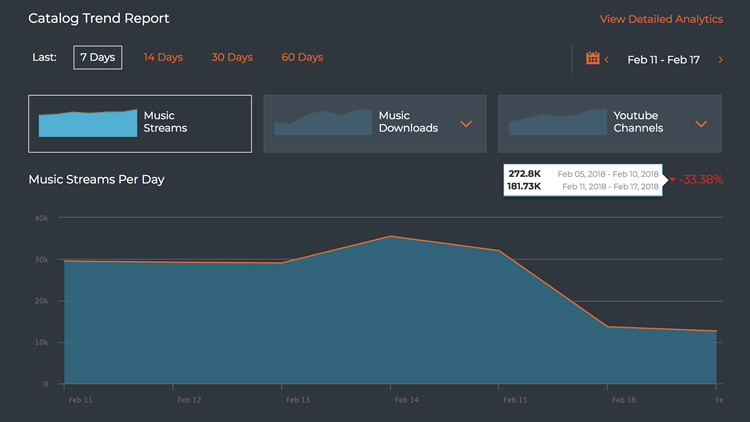Open the Feb 11 - Feb 17 date range

(x=663, y=60)
